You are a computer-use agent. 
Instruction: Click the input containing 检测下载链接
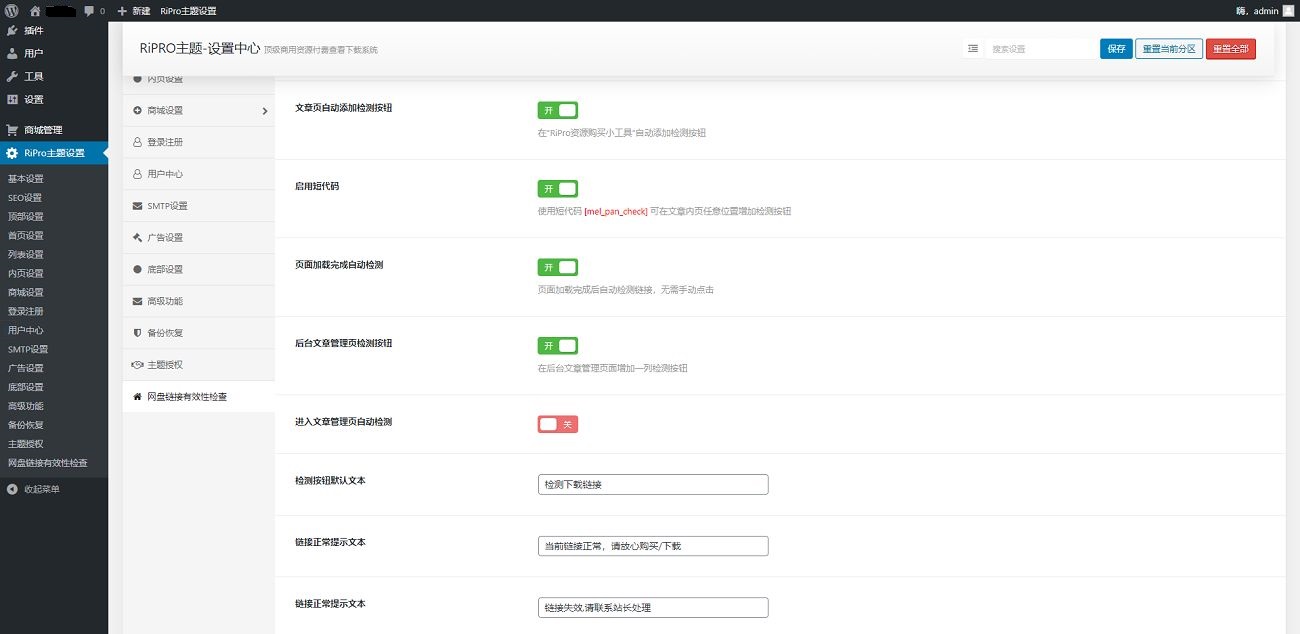[x=653, y=484]
